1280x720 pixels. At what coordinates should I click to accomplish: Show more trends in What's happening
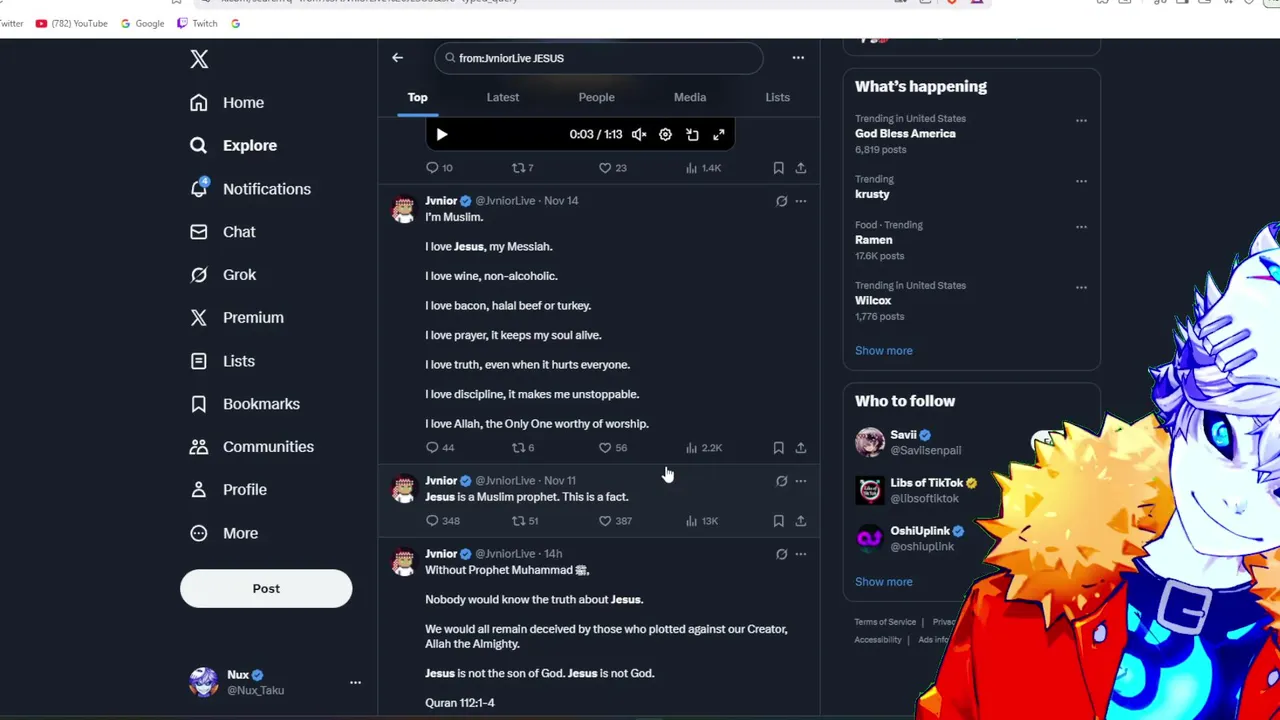pos(883,350)
